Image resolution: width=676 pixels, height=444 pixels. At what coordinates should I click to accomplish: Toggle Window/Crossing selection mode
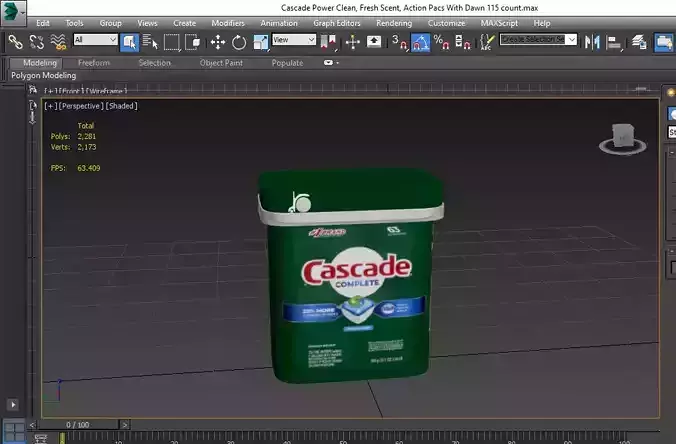point(192,42)
